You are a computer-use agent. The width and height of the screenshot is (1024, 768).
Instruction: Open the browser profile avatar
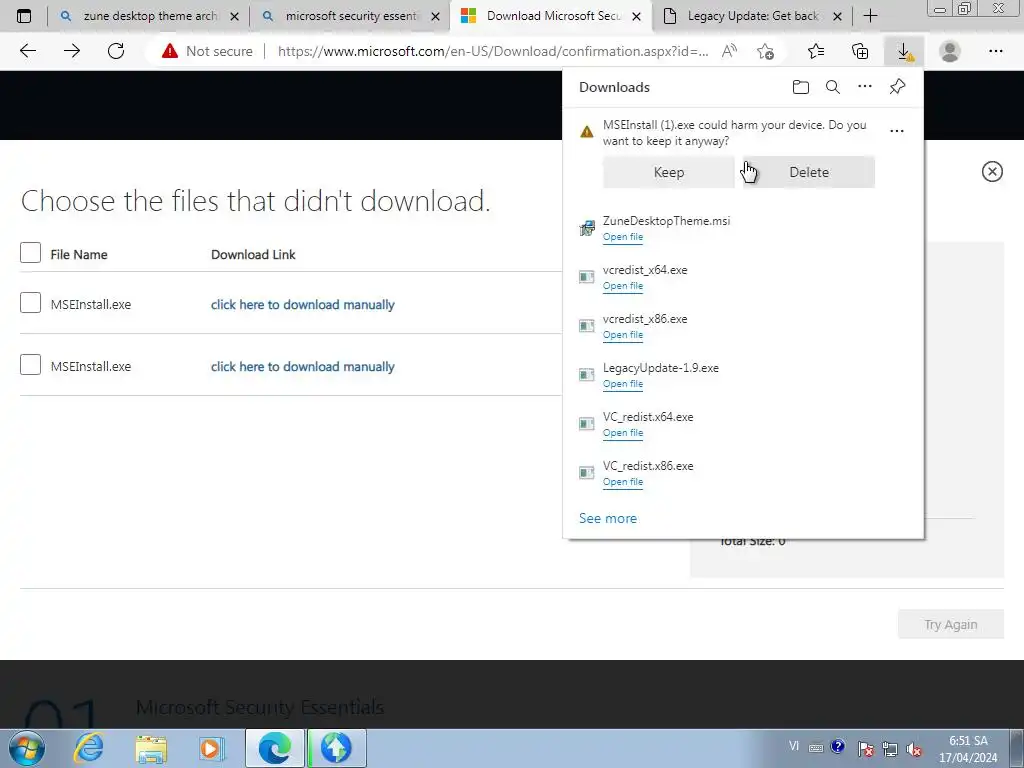pyautogui.click(x=950, y=51)
